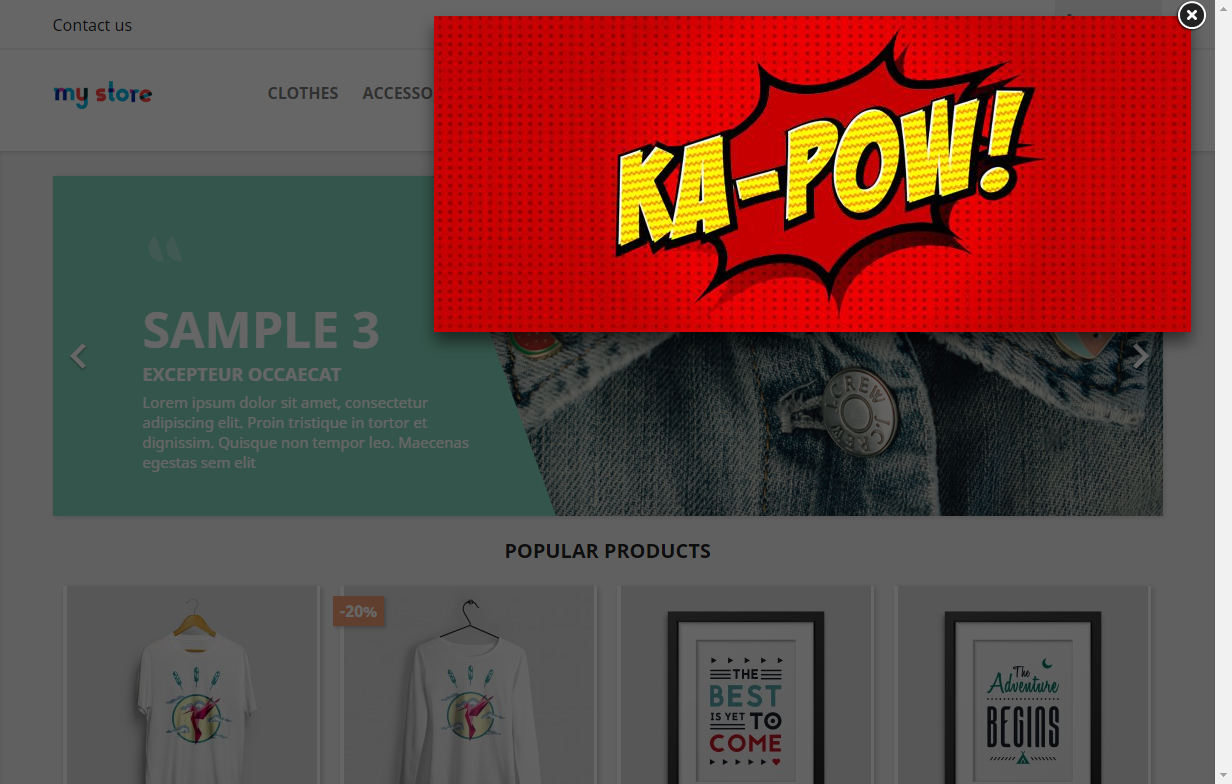Click the scrollbar down arrow
This screenshot has width=1232, height=784.
pos(1225,778)
